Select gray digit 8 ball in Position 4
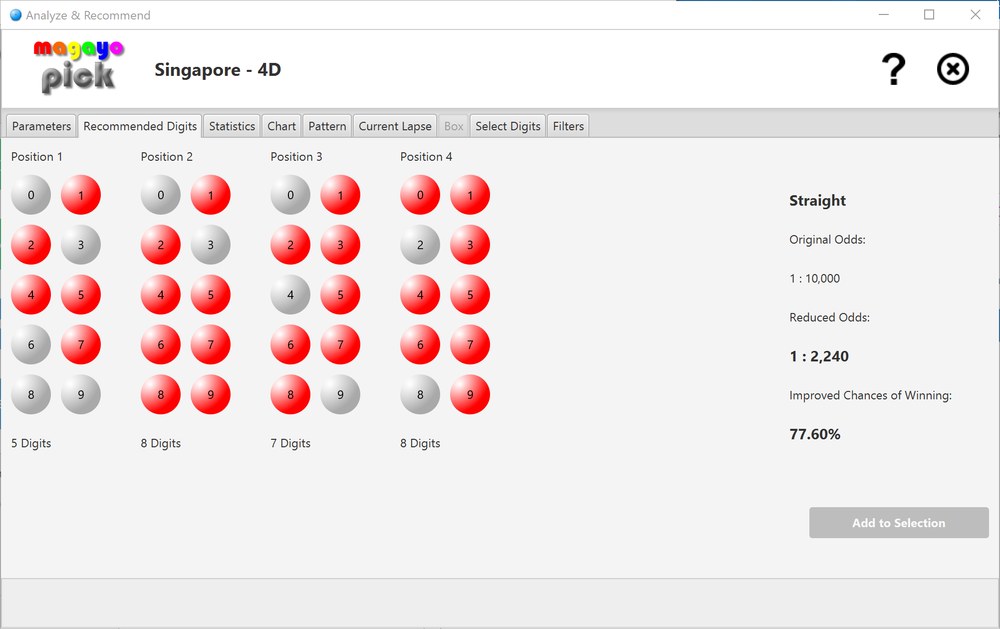 tap(420, 395)
